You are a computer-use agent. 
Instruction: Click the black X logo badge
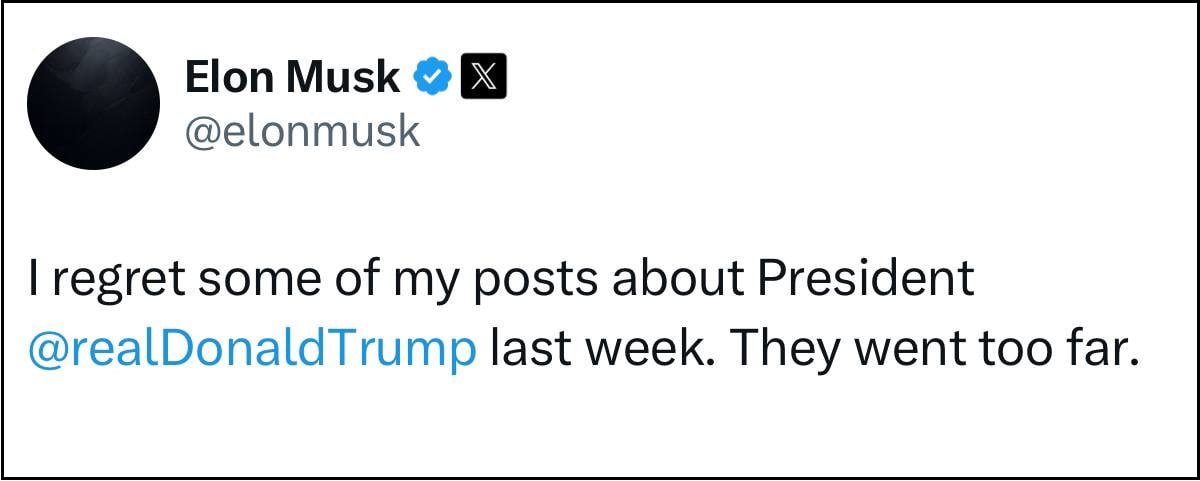483,77
